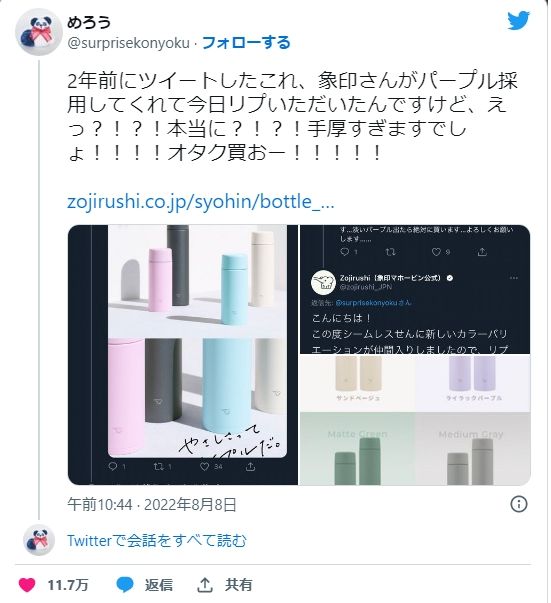This screenshot has width=551, height=603.
Task: Click the tweet info circle icon
Action: [x=518, y=504]
